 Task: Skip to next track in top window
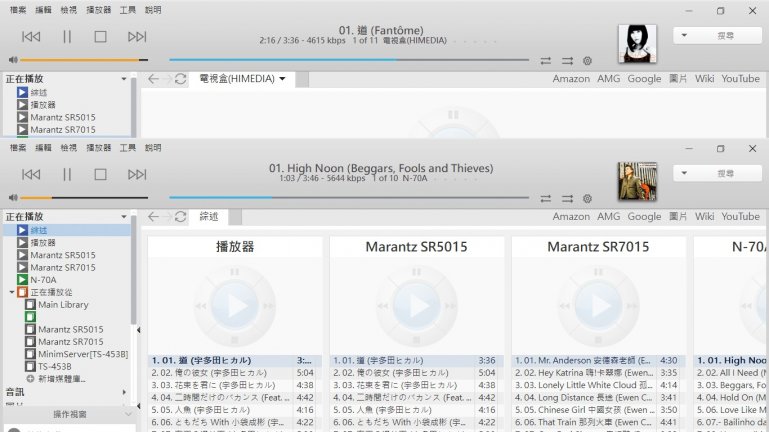tap(137, 37)
